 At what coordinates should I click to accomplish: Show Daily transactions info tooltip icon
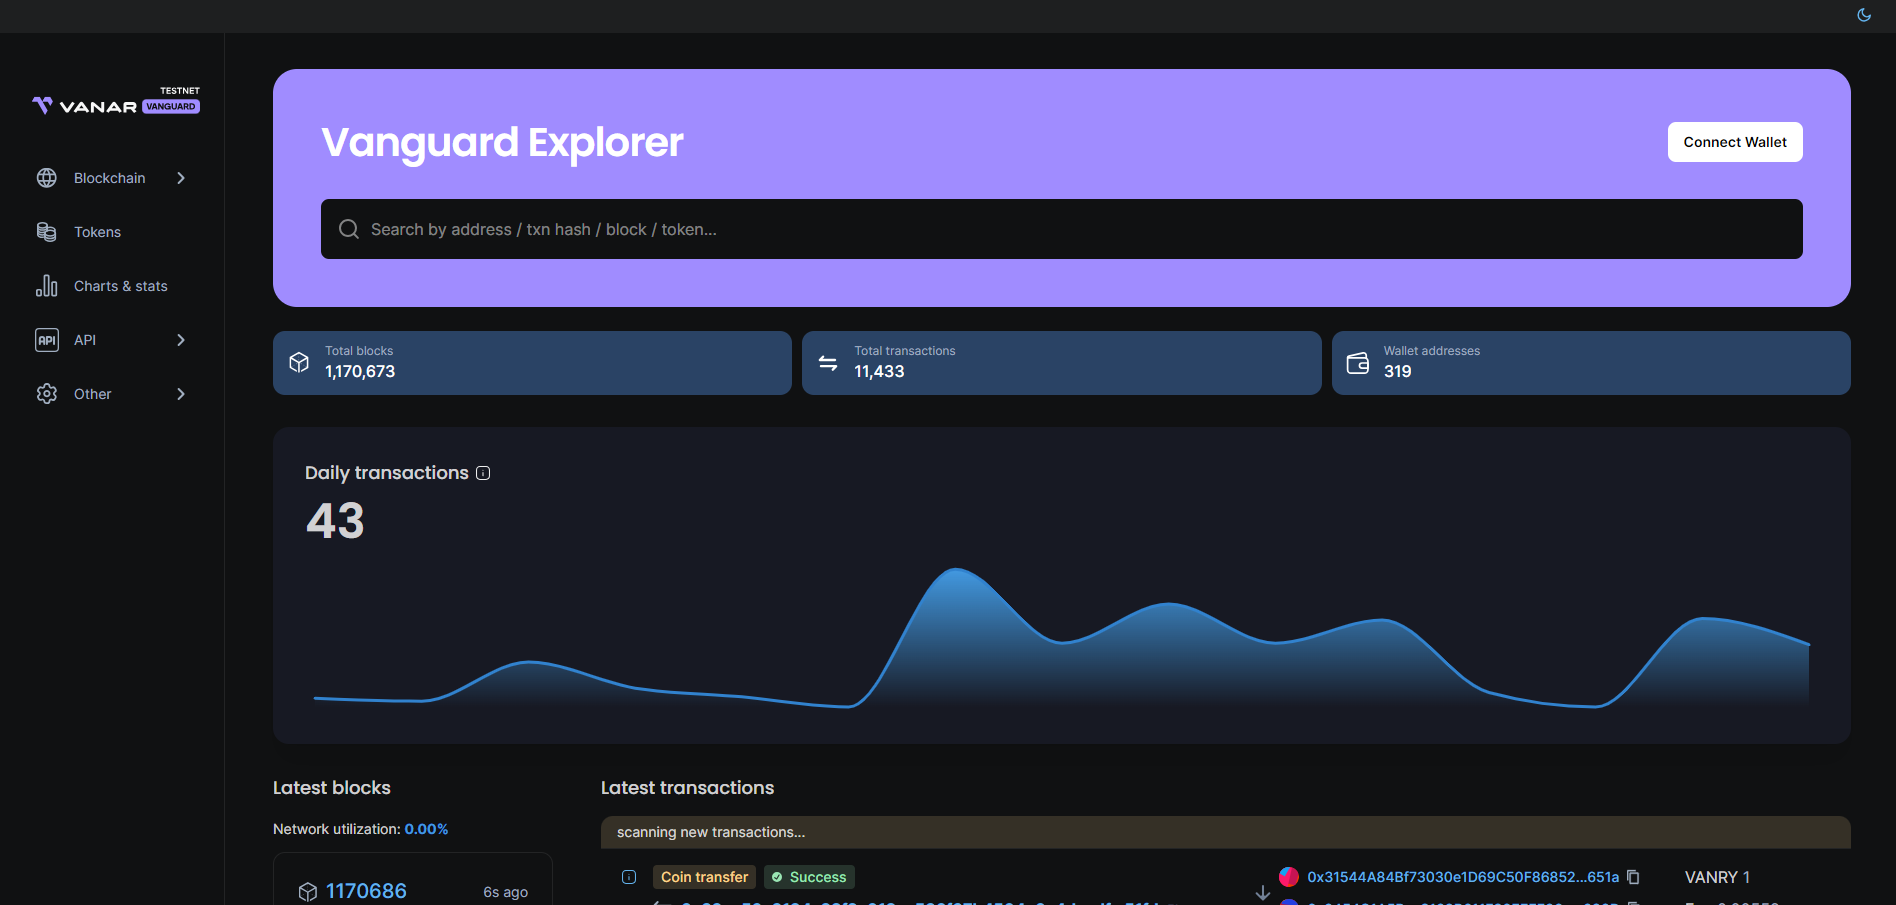click(483, 473)
